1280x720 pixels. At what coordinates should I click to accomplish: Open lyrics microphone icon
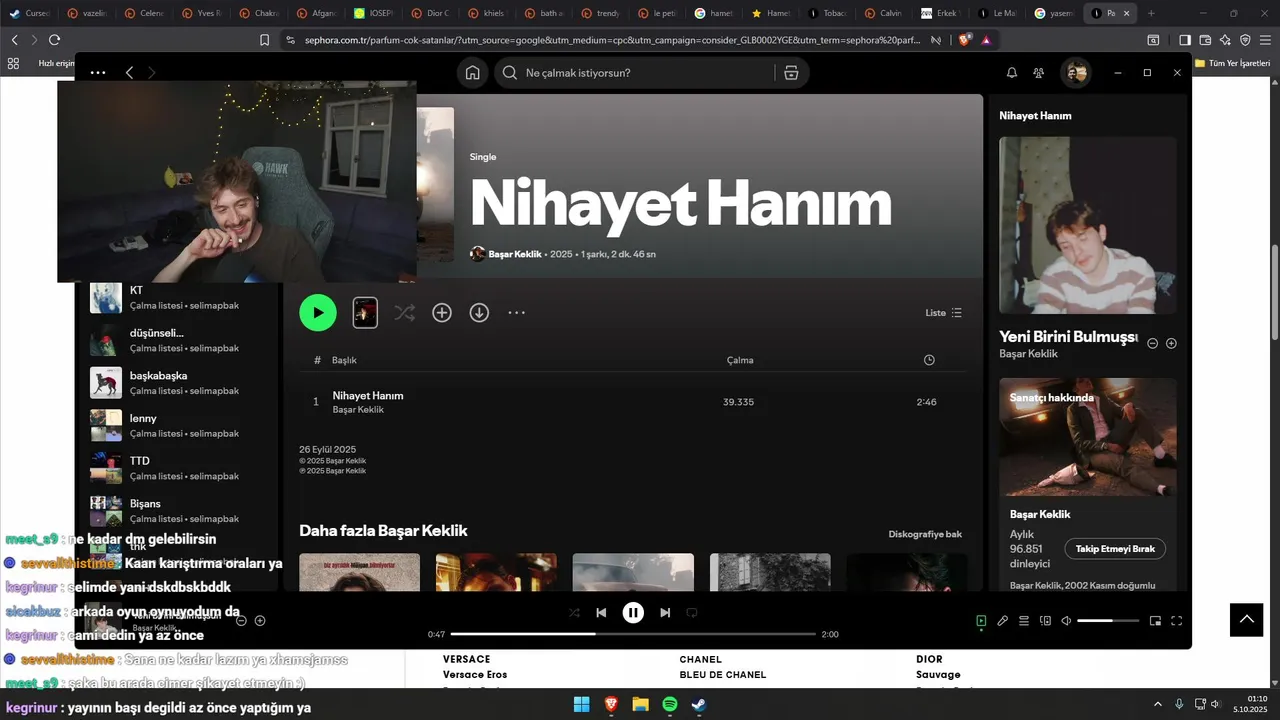(x=1002, y=621)
